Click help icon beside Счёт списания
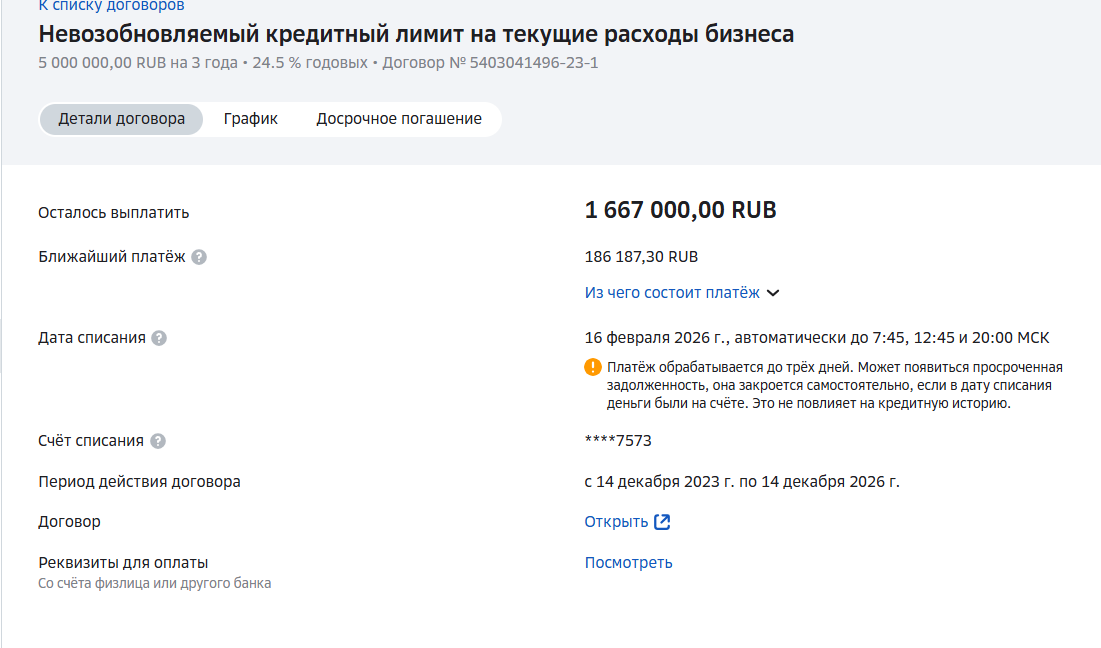Screen dimensions: 1101x648 (158, 441)
